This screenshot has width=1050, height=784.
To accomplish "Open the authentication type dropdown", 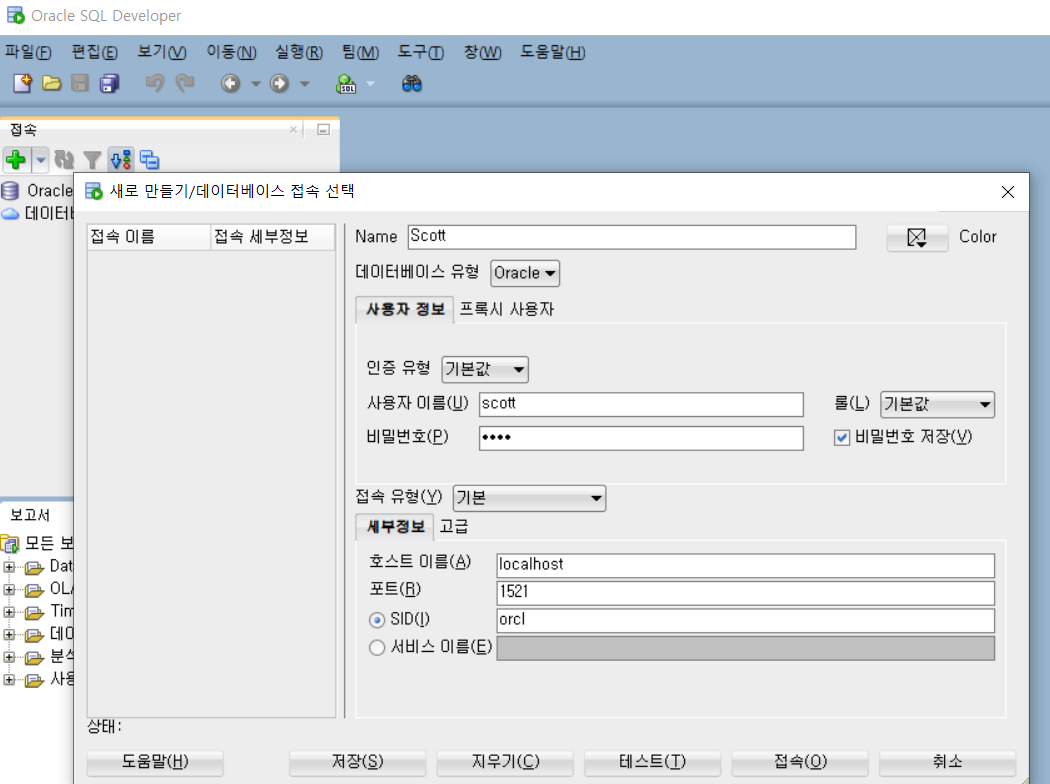I will pyautogui.click(x=485, y=370).
